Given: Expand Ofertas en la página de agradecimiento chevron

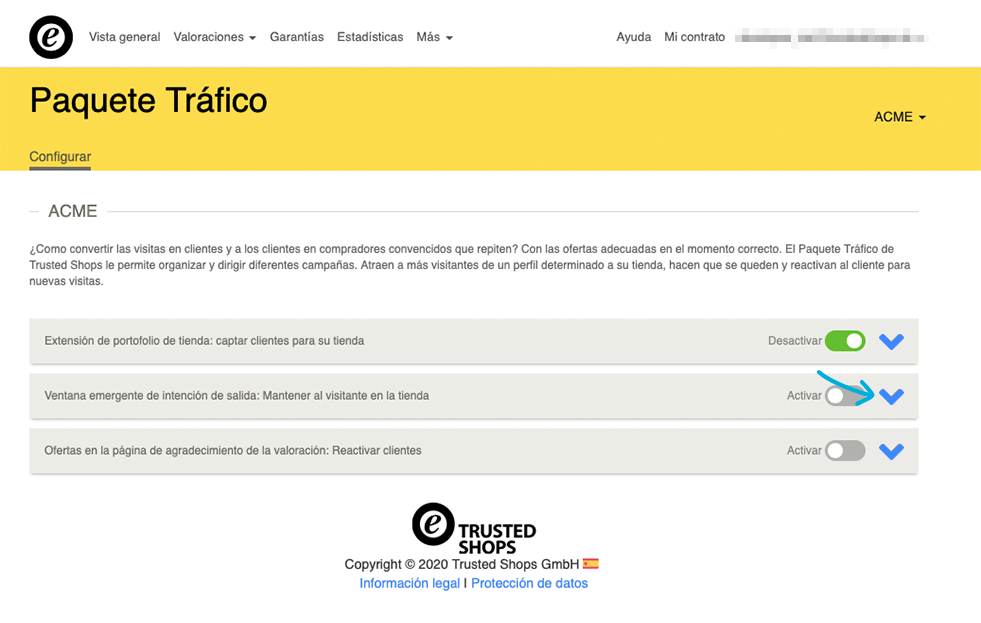Looking at the screenshot, I should [x=891, y=452].
